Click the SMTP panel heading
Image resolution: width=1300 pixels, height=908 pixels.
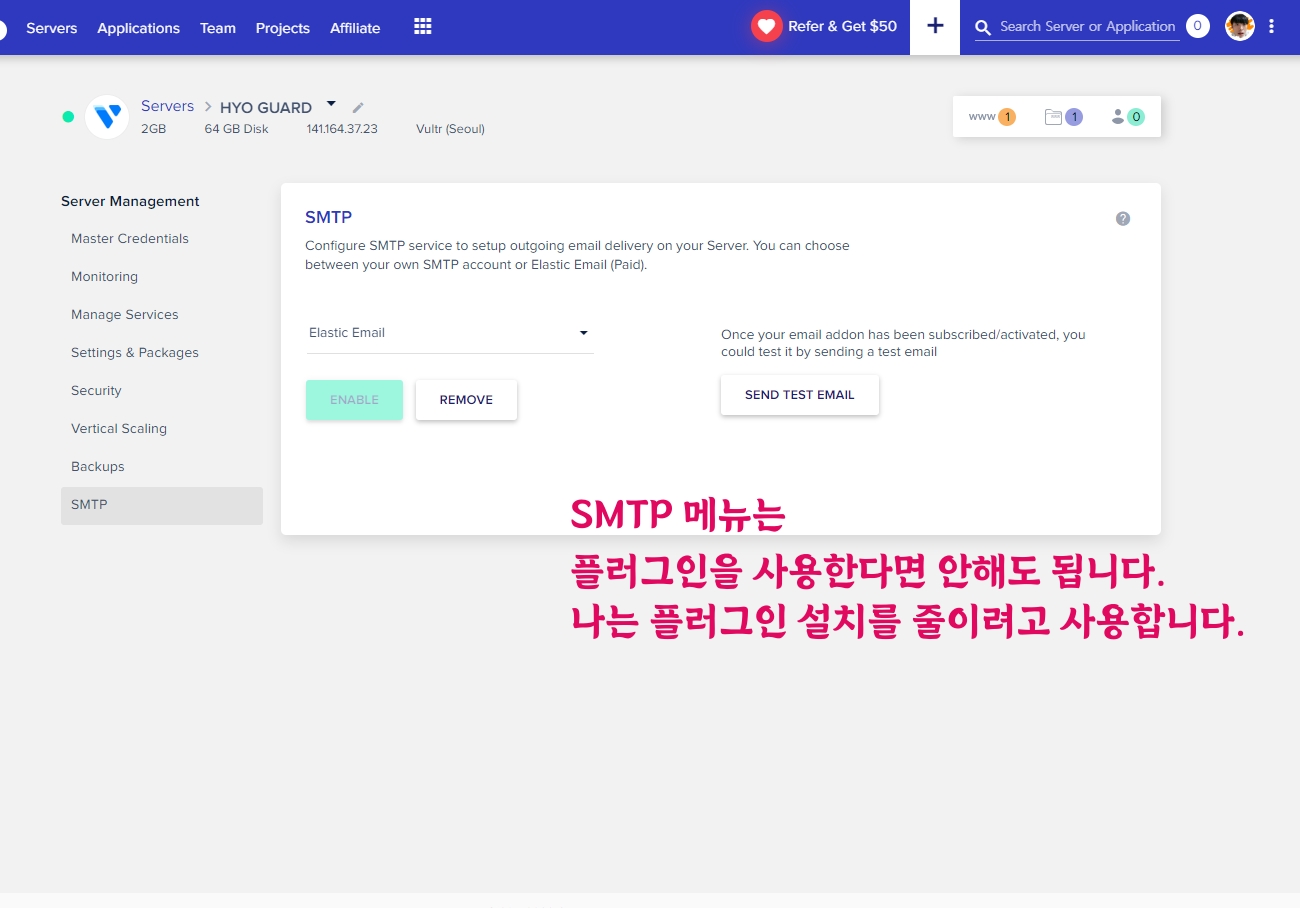click(328, 217)
